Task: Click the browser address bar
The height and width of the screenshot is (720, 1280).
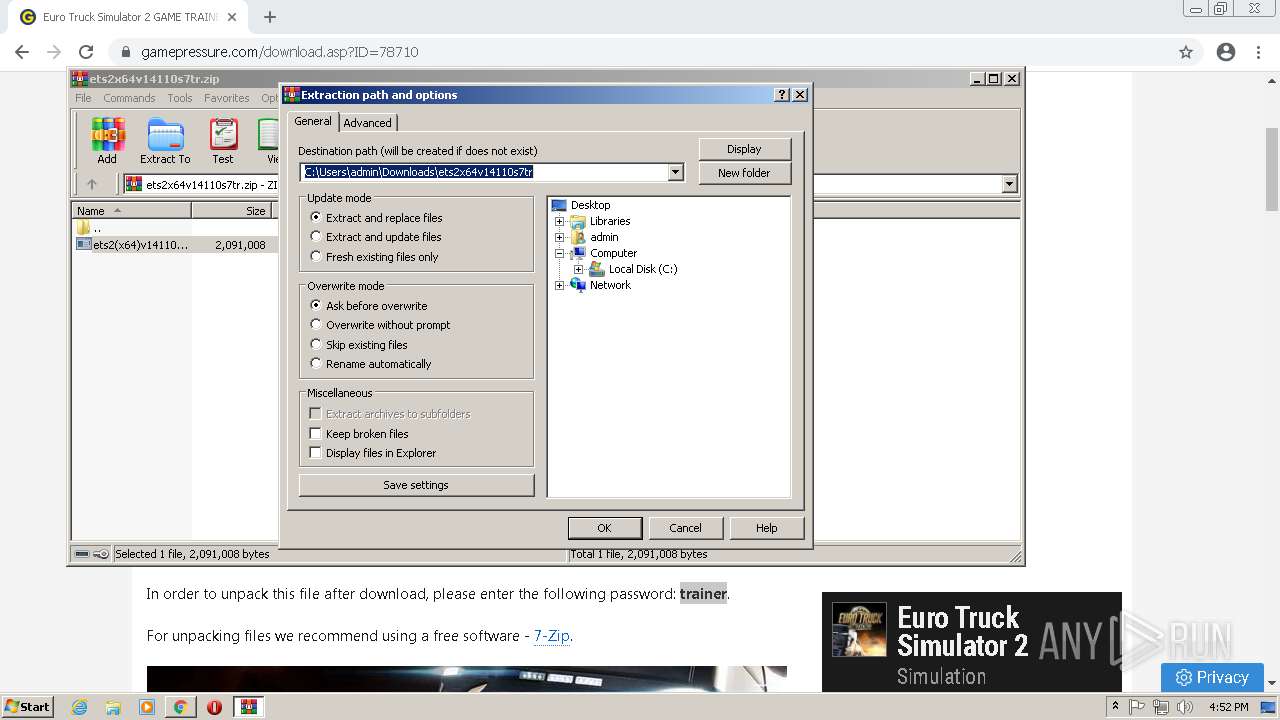Action: click(640, 52)
